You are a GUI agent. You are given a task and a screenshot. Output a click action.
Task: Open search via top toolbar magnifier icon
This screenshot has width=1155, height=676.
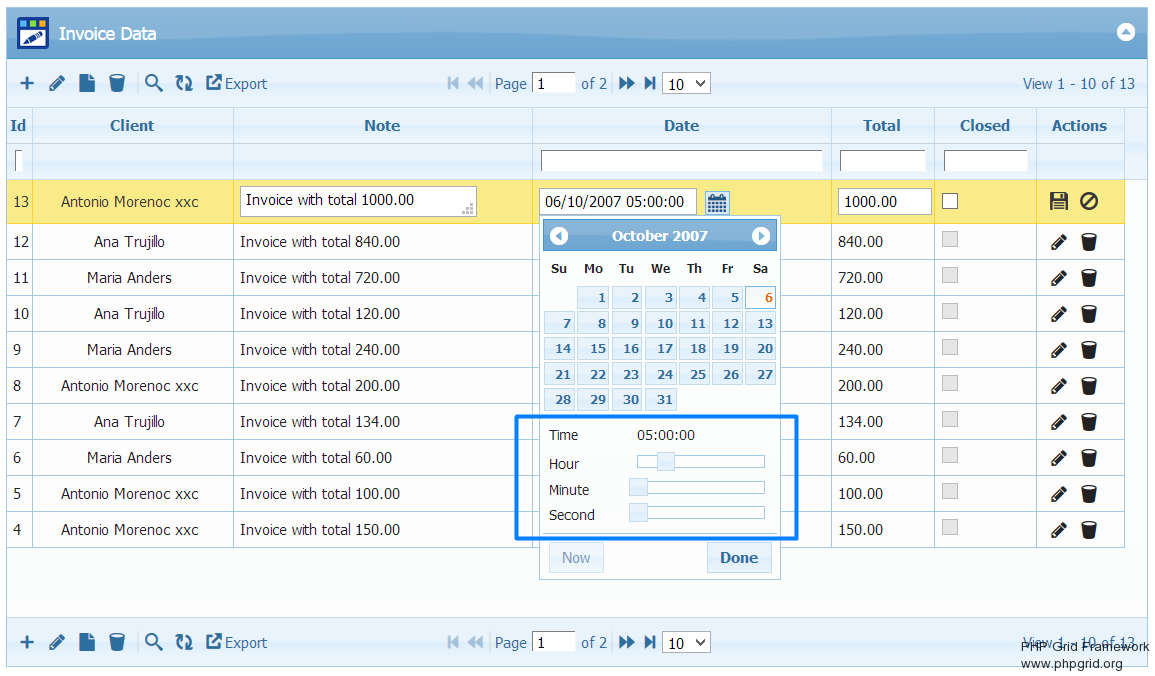153,83
